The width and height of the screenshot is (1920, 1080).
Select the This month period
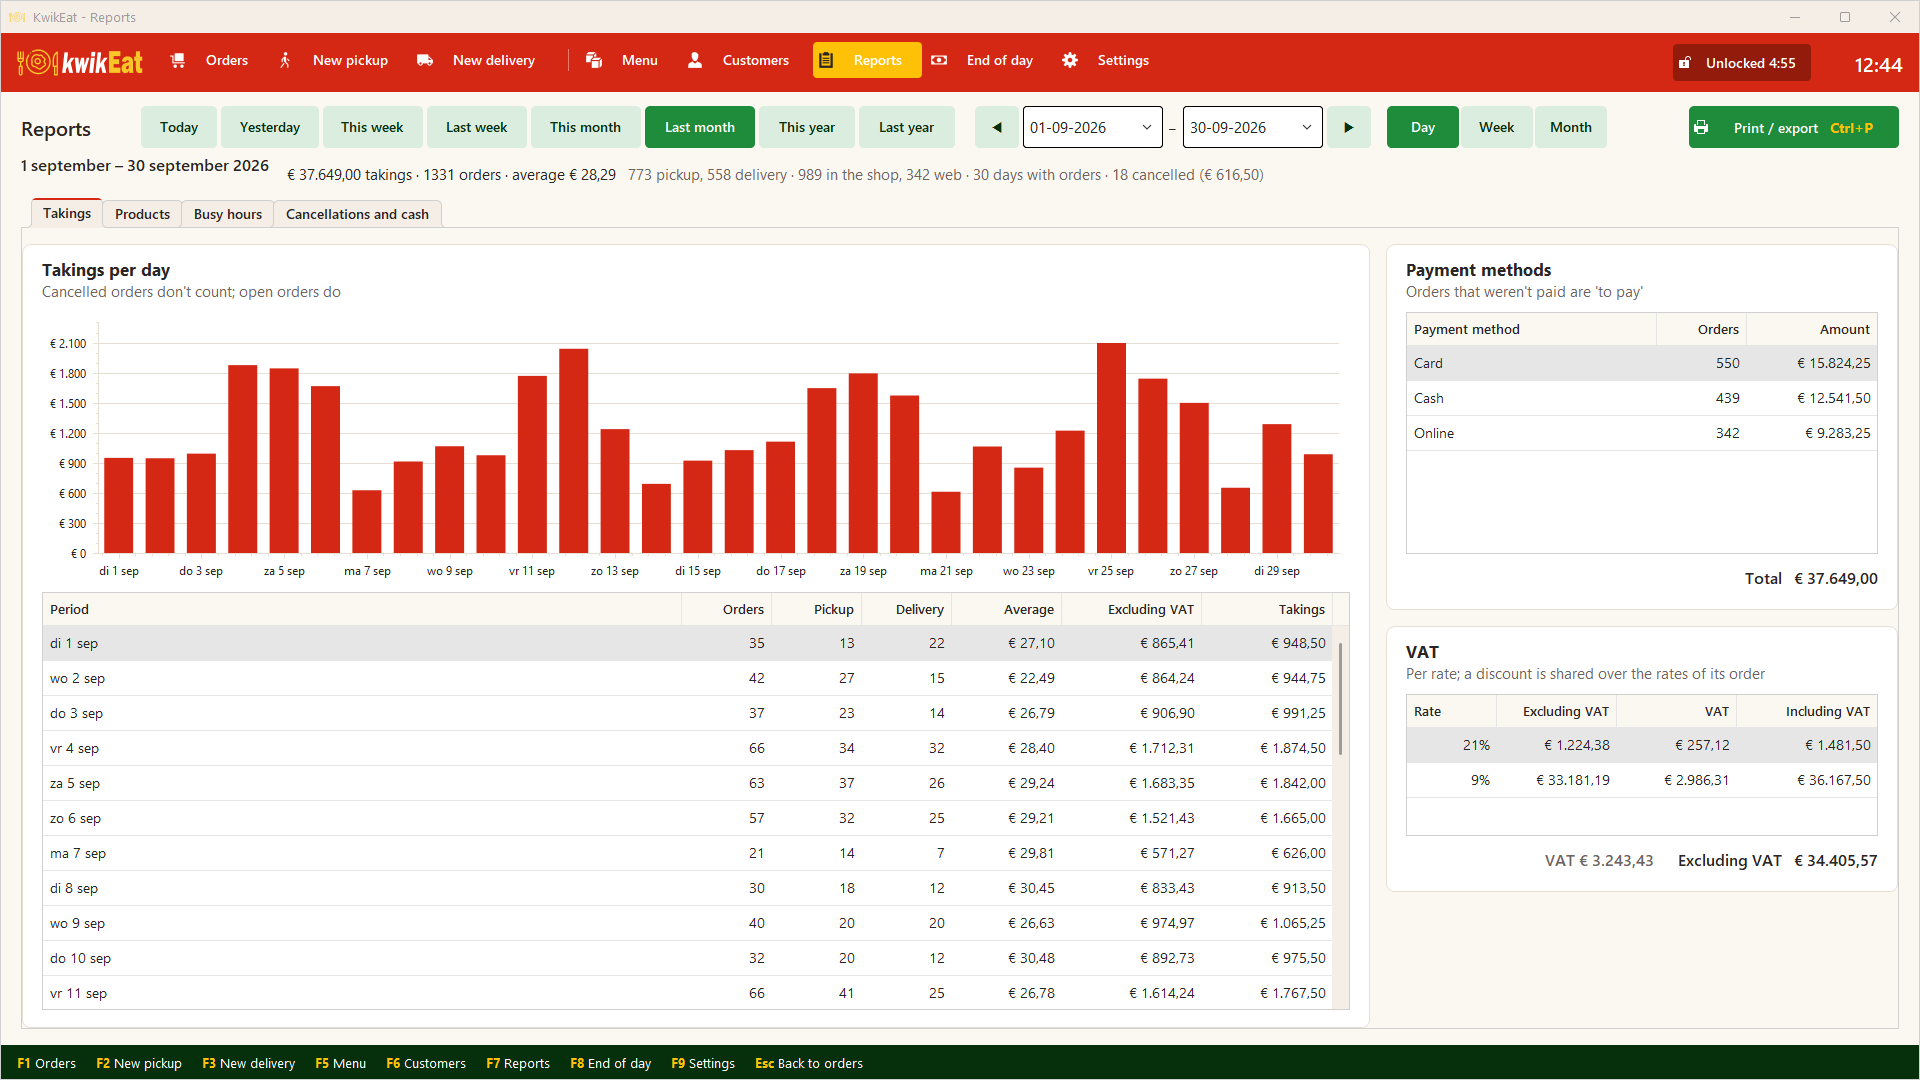click(x=585, y=127)
